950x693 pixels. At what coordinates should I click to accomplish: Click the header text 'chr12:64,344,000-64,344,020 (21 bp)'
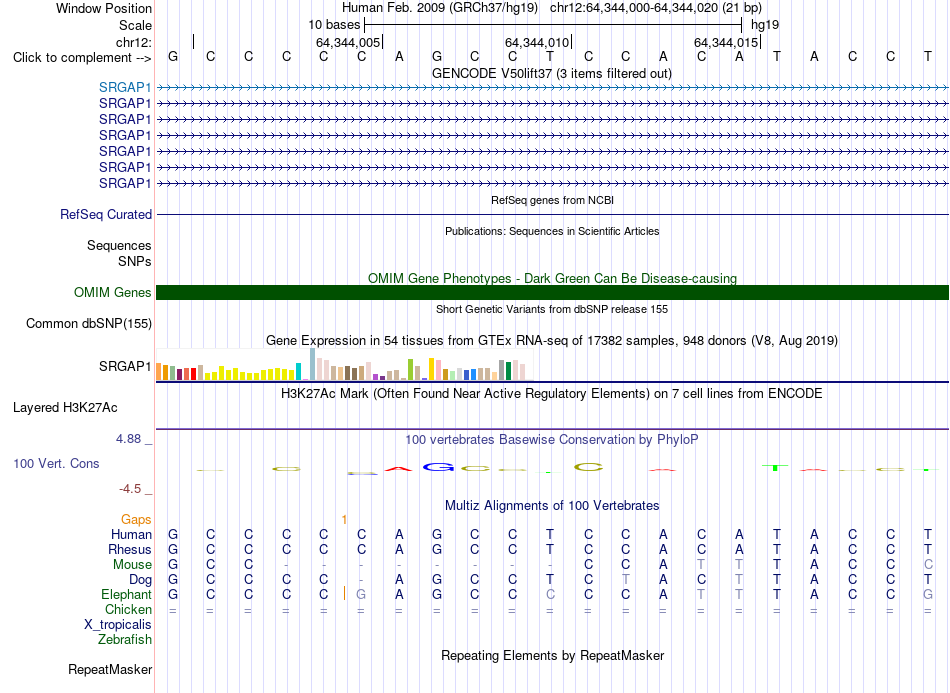(x=656, y=8)
